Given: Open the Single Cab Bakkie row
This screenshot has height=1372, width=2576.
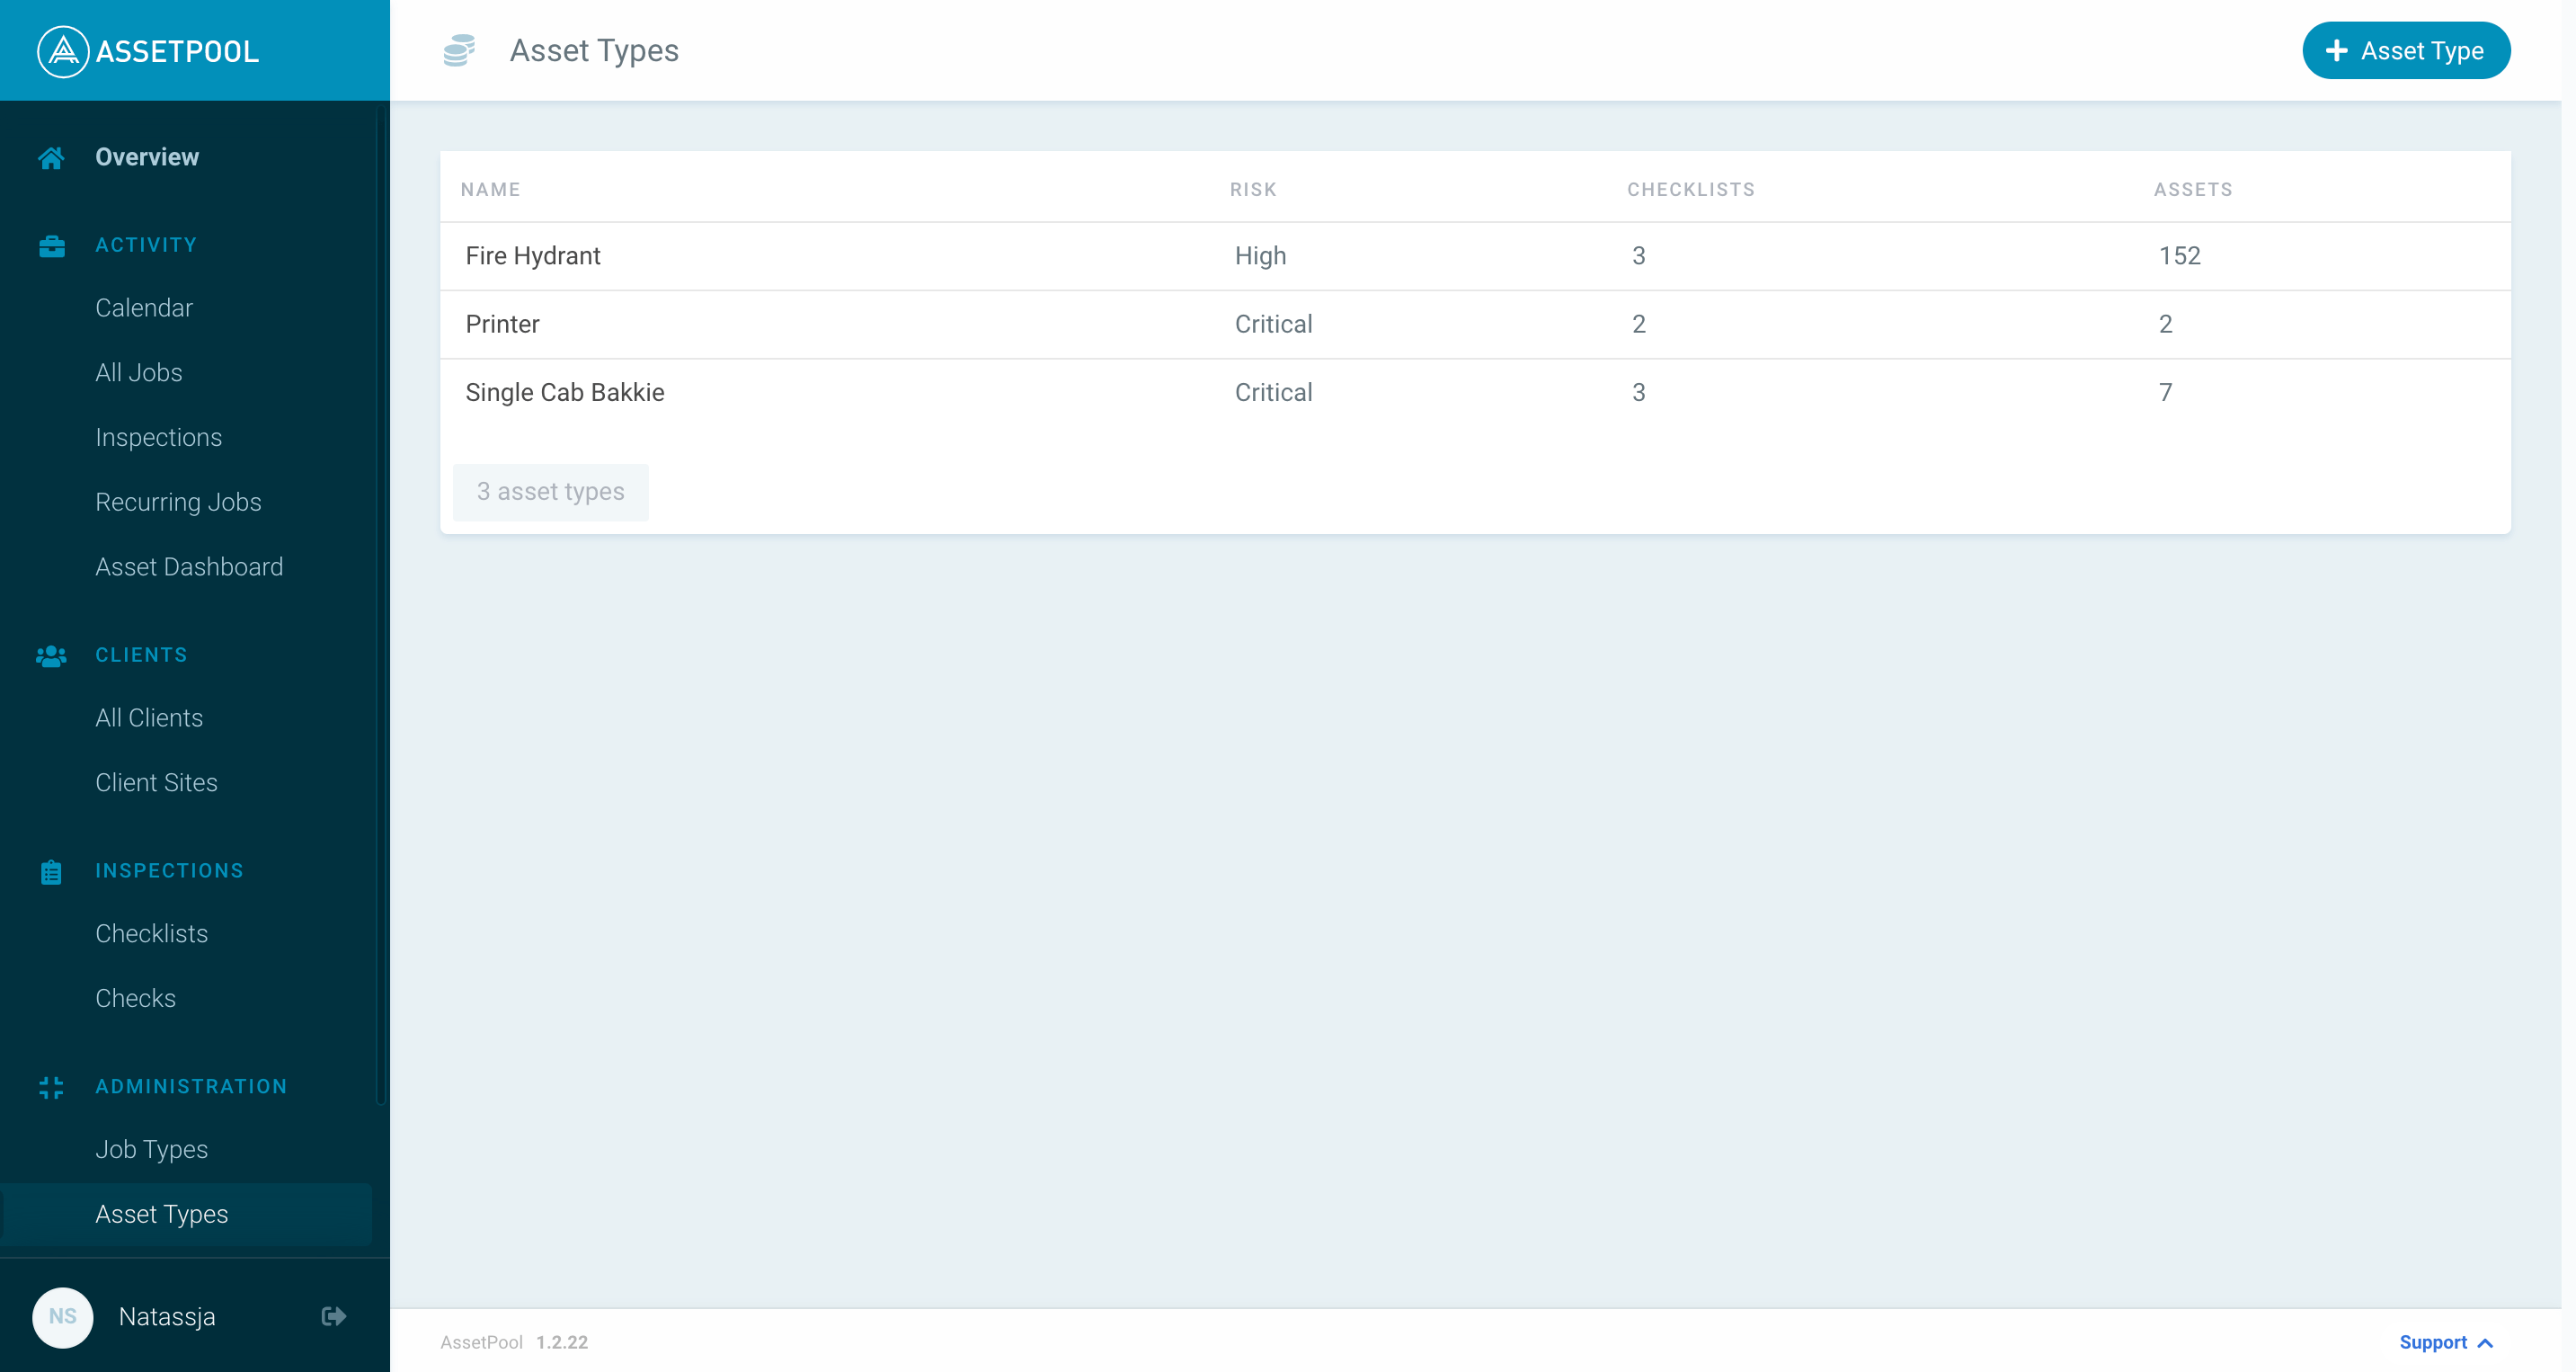Looking at the screenshot, I should (x=1475, y=393).
